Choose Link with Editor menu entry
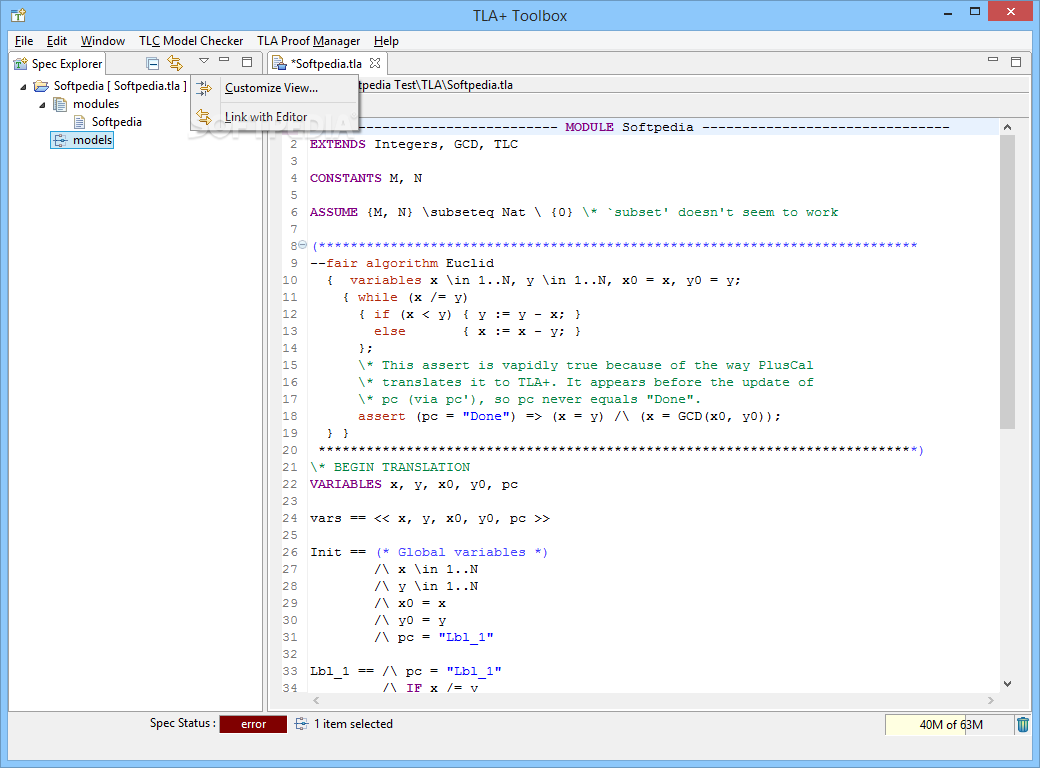1040x768 pixels. [266, 117]
